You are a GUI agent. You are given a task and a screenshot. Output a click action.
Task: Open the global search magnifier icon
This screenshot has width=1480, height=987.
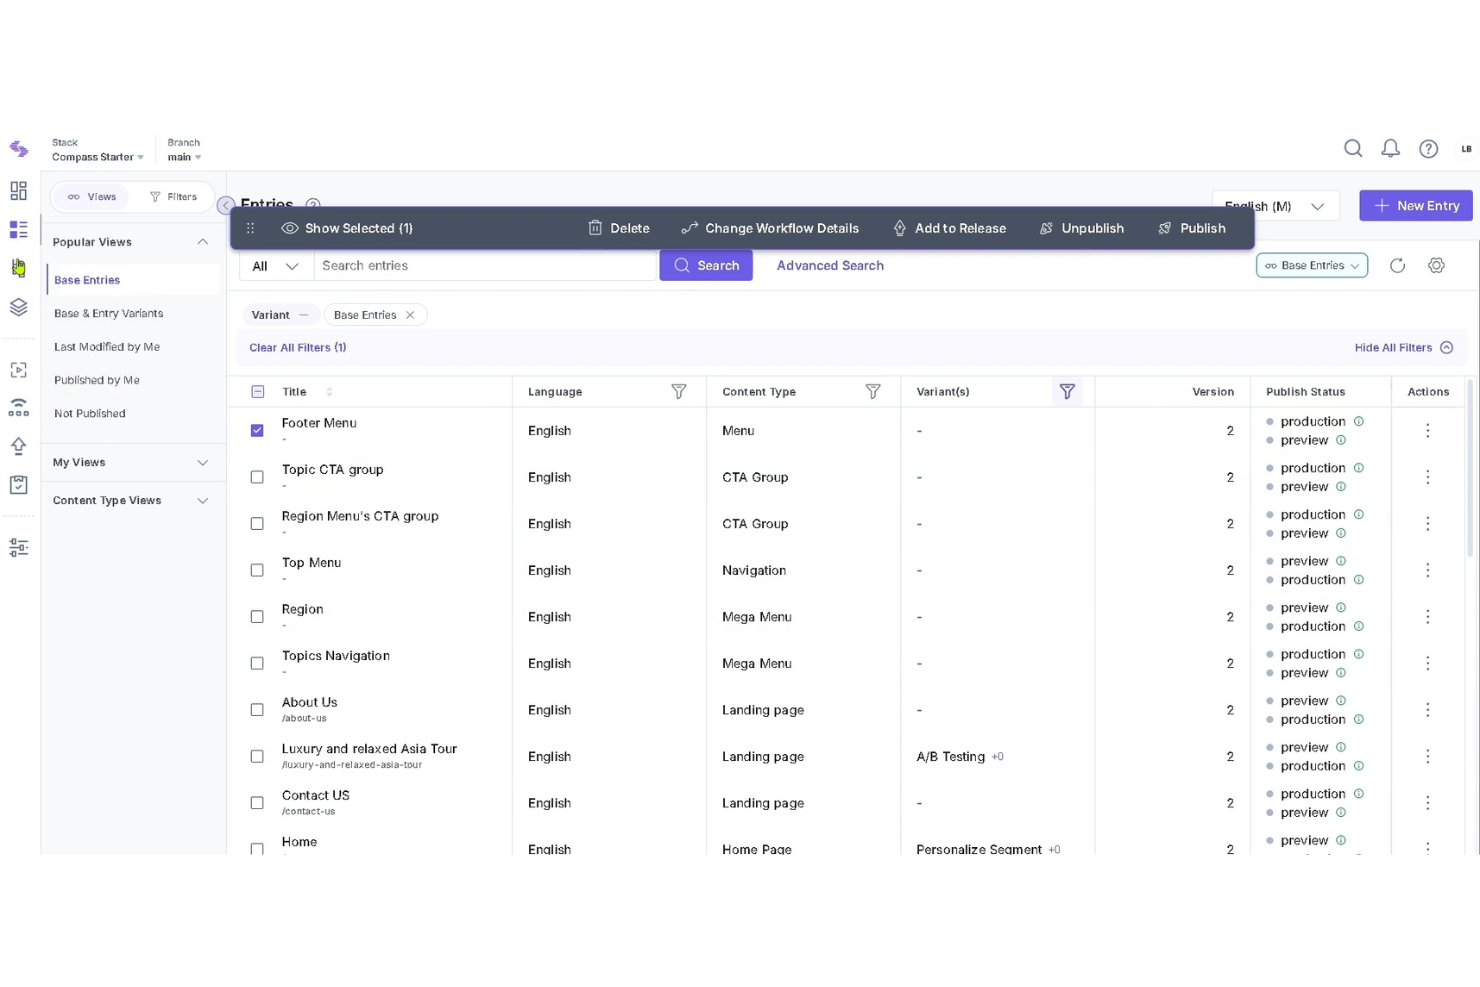click(x=1353, y=149)
